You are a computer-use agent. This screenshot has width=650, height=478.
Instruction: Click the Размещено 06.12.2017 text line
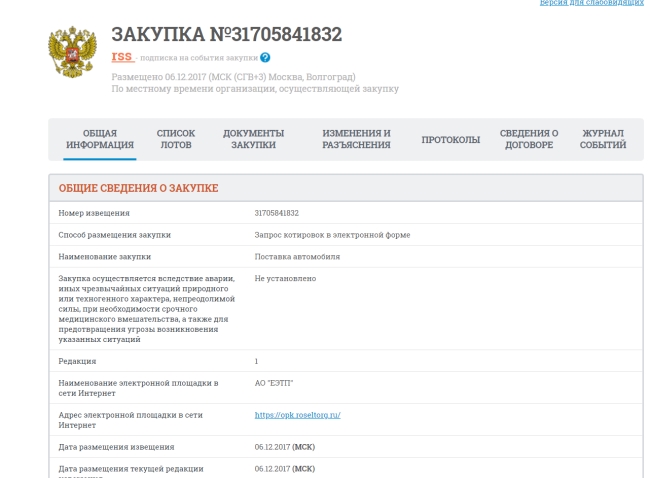coord(233,77)
